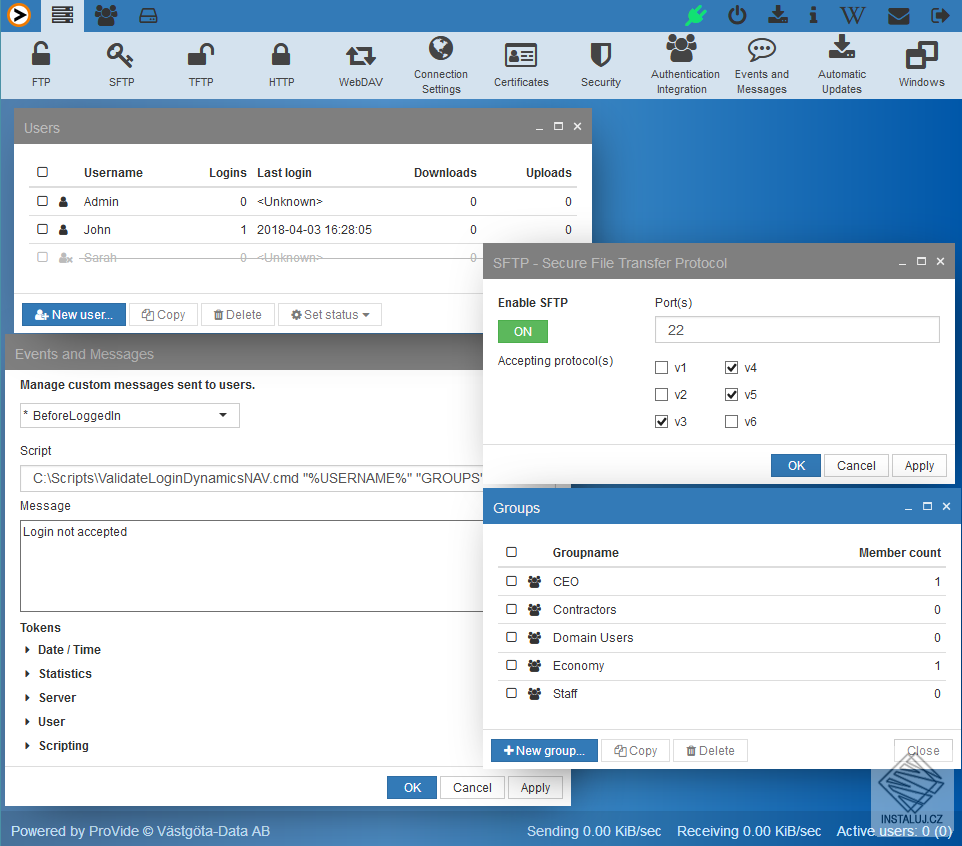The width and height of the screenshot is (962, 846).
Task: Click the Message text area
Action: (252, 566)
